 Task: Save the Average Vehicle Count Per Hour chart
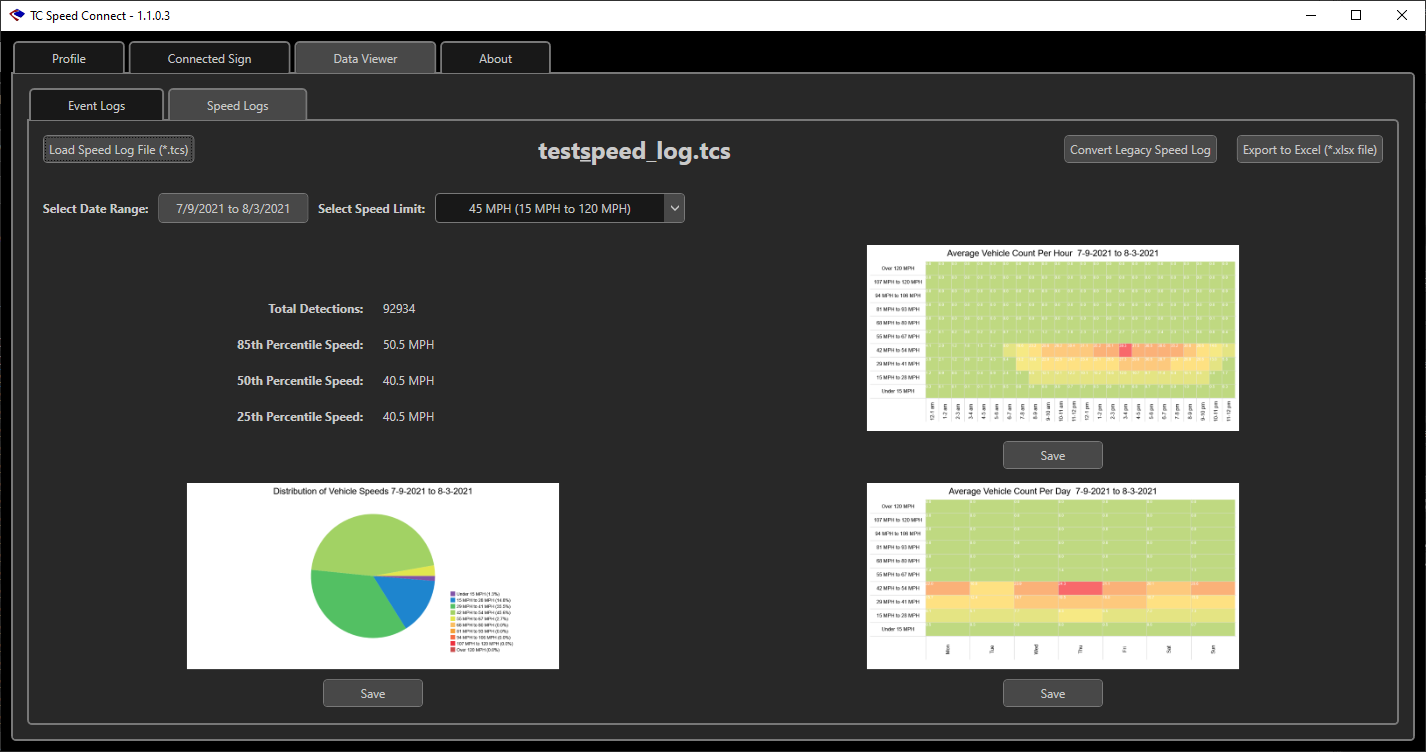point(1053,455)
